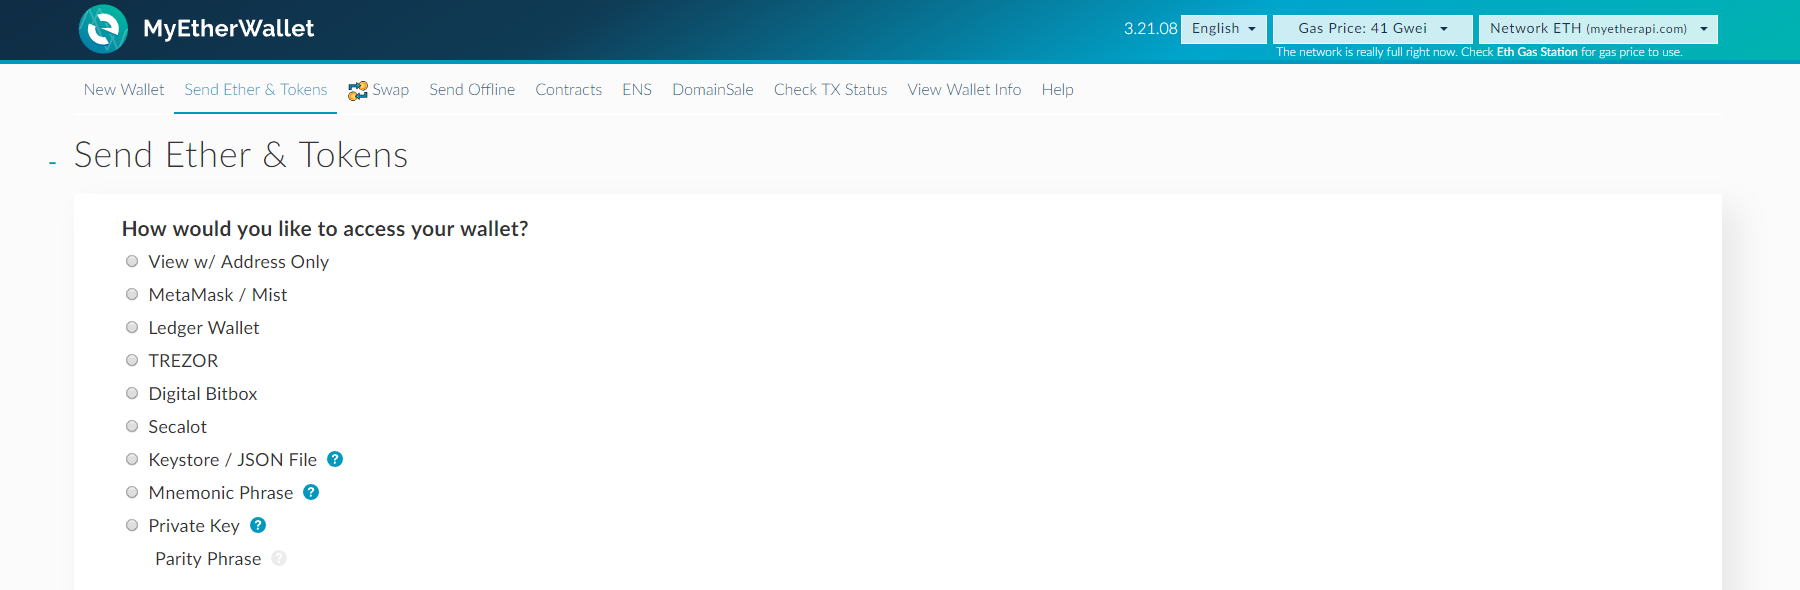Go to Check TX Status tab

click(831, 90)
